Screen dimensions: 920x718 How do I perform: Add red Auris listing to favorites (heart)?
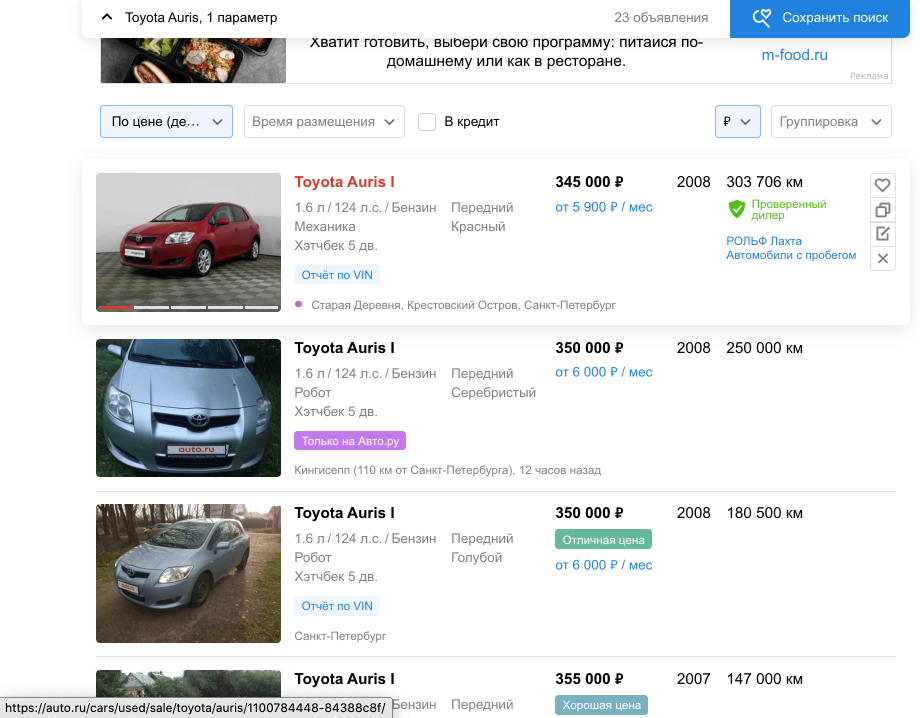(882, 185)
